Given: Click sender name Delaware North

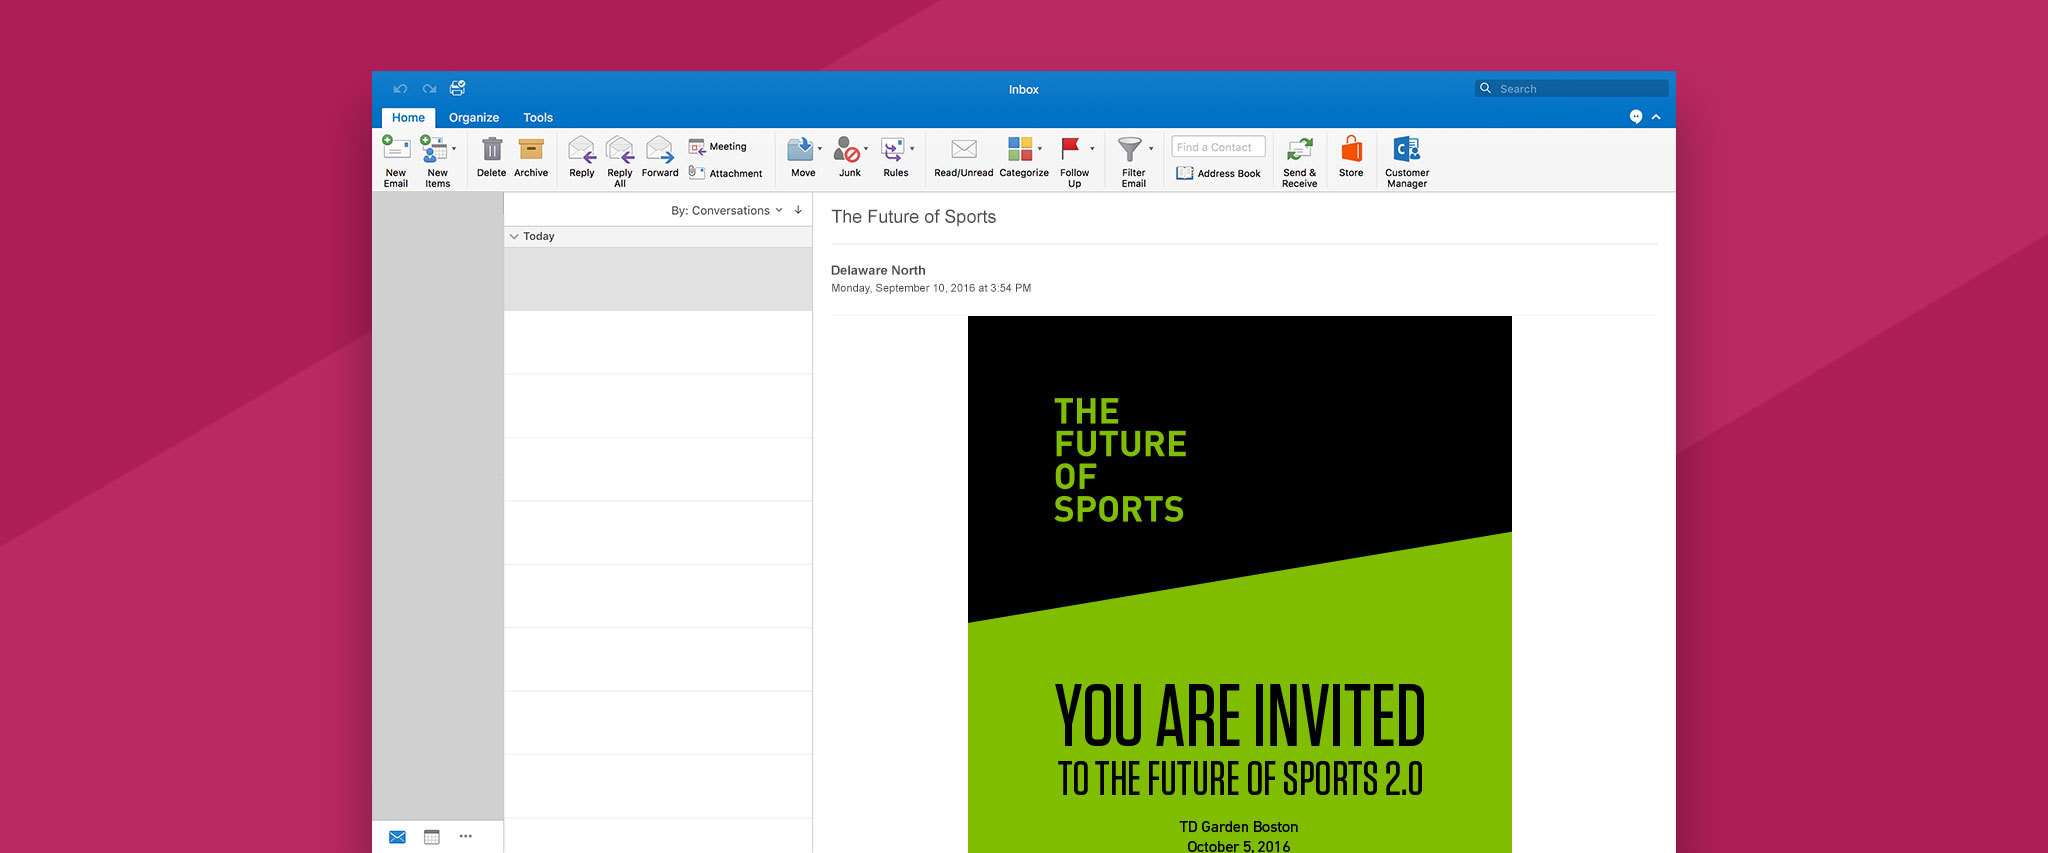Looking at the screenshot, I should (878, 270).
